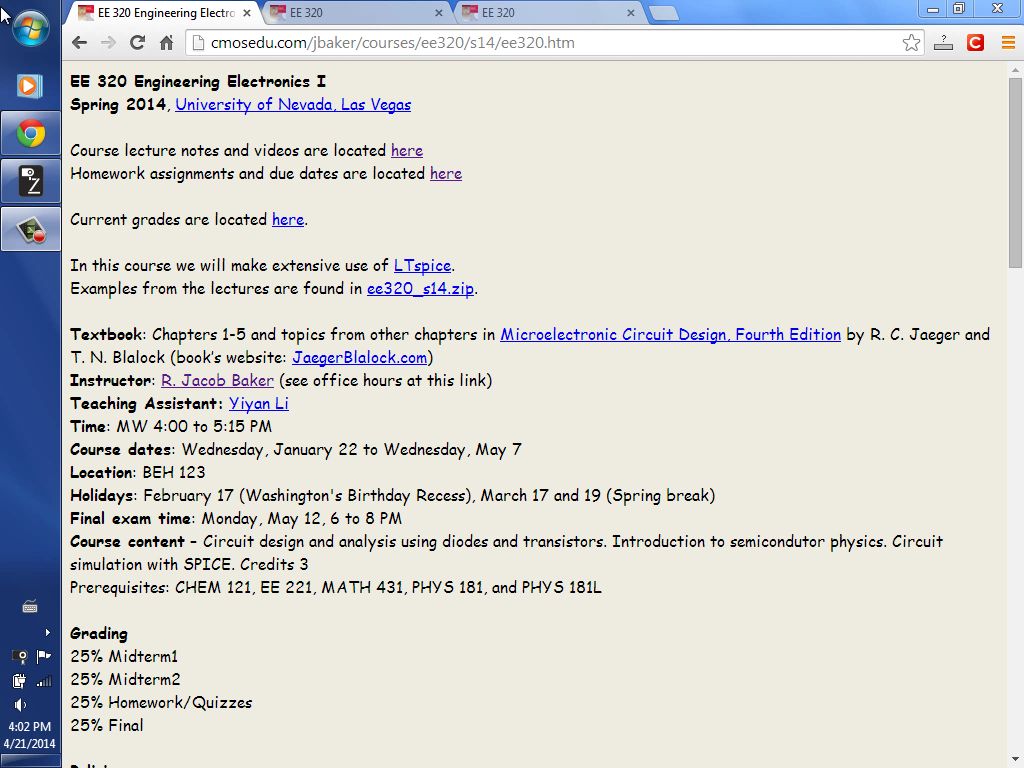Image resolution: width=1024 pixels, height=768 pixels.
Task: Click the 'Holidays' line
Action: point(392,495)
